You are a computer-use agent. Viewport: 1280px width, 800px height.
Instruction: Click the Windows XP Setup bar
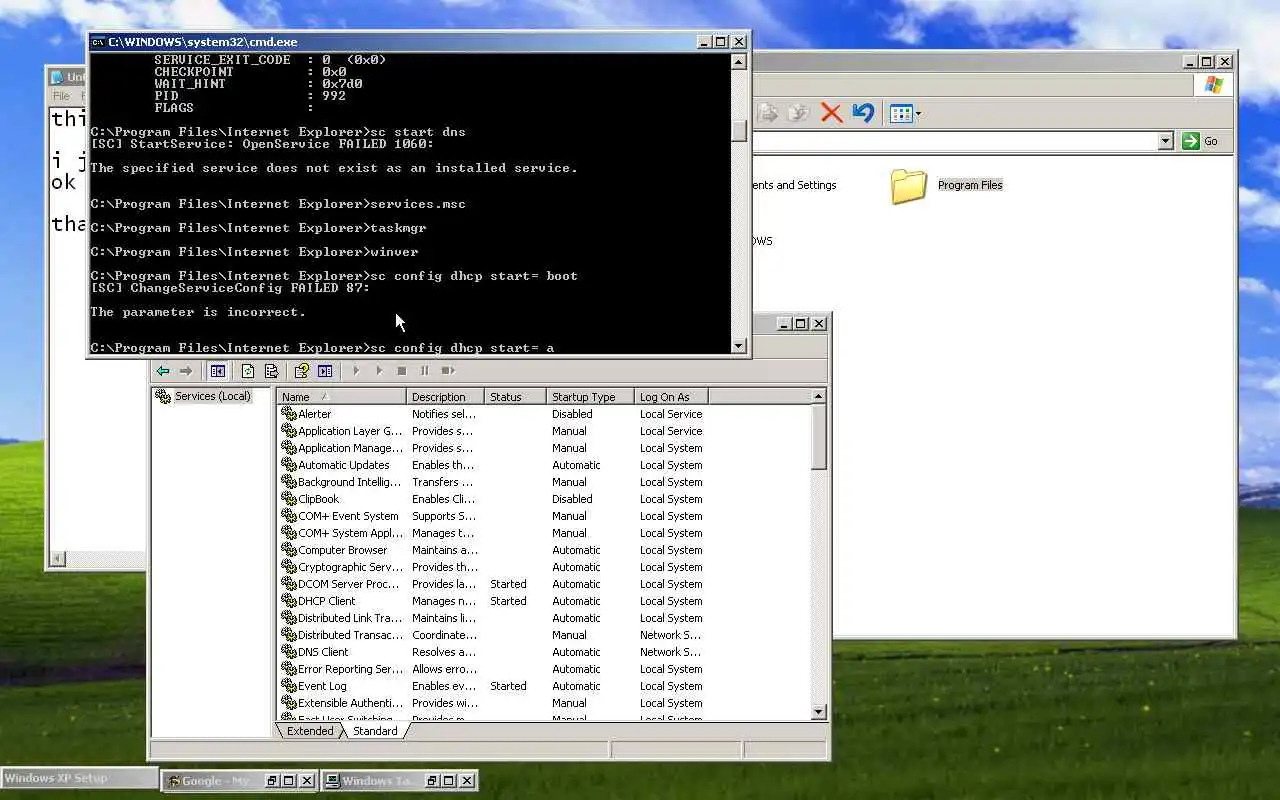tap(79, 778)
